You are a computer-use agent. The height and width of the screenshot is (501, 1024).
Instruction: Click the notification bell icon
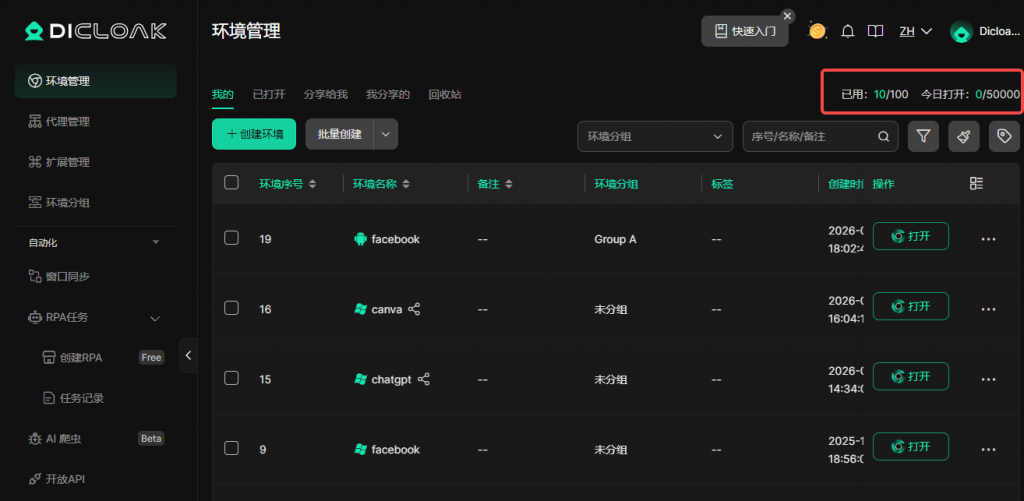point(848,31)
